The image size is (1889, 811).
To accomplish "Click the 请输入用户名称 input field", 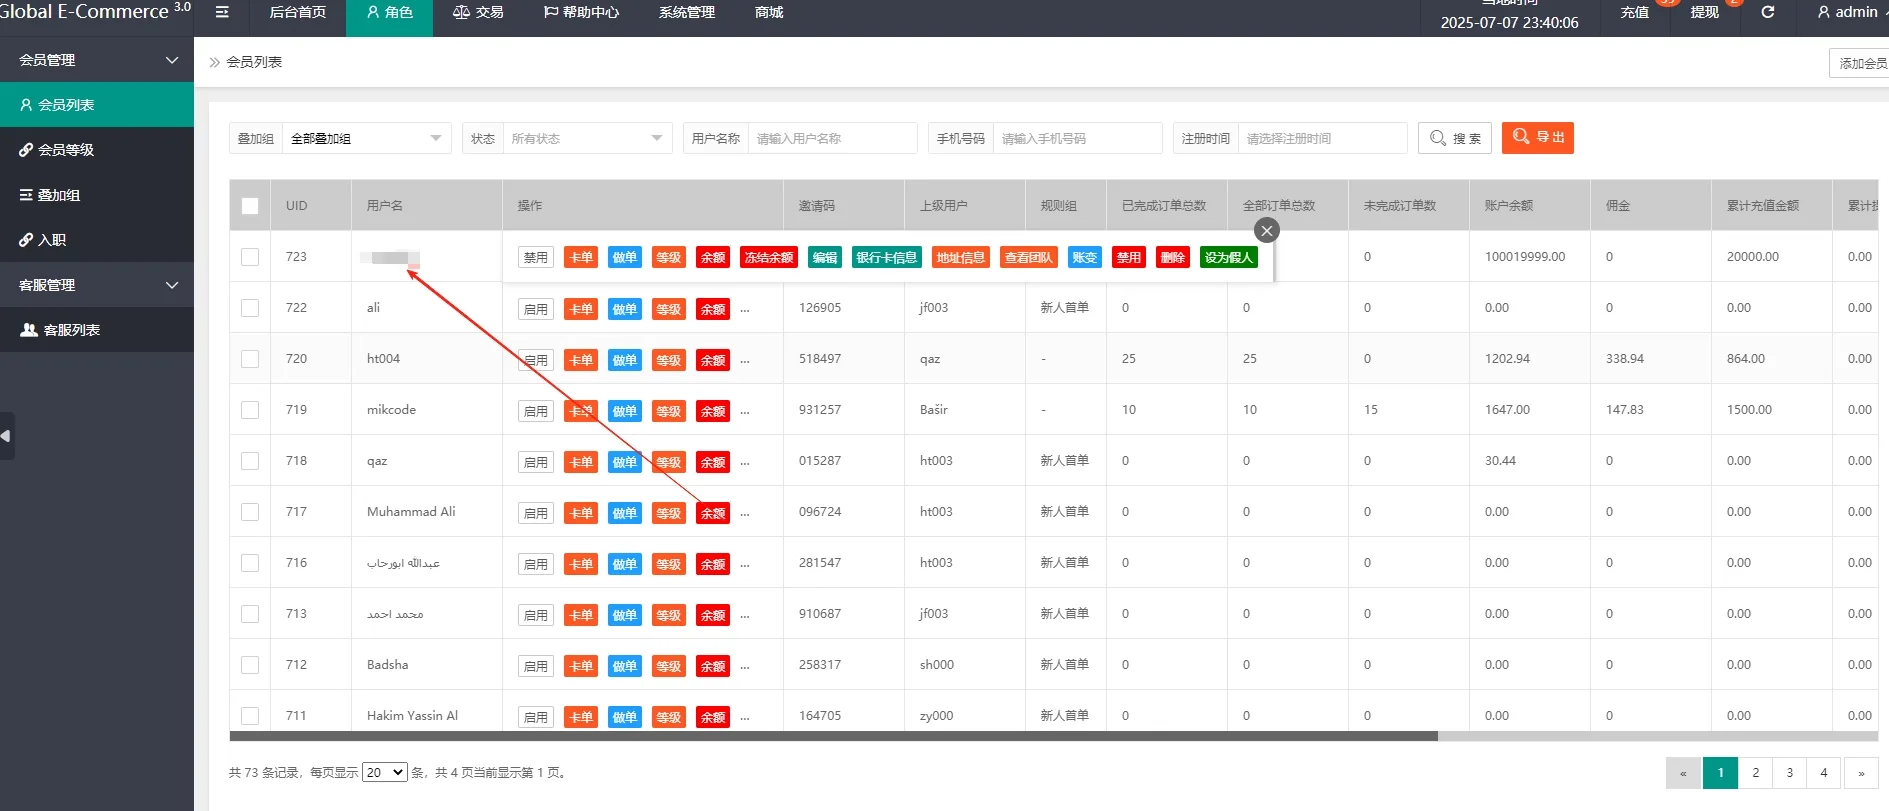I will 831,138.
